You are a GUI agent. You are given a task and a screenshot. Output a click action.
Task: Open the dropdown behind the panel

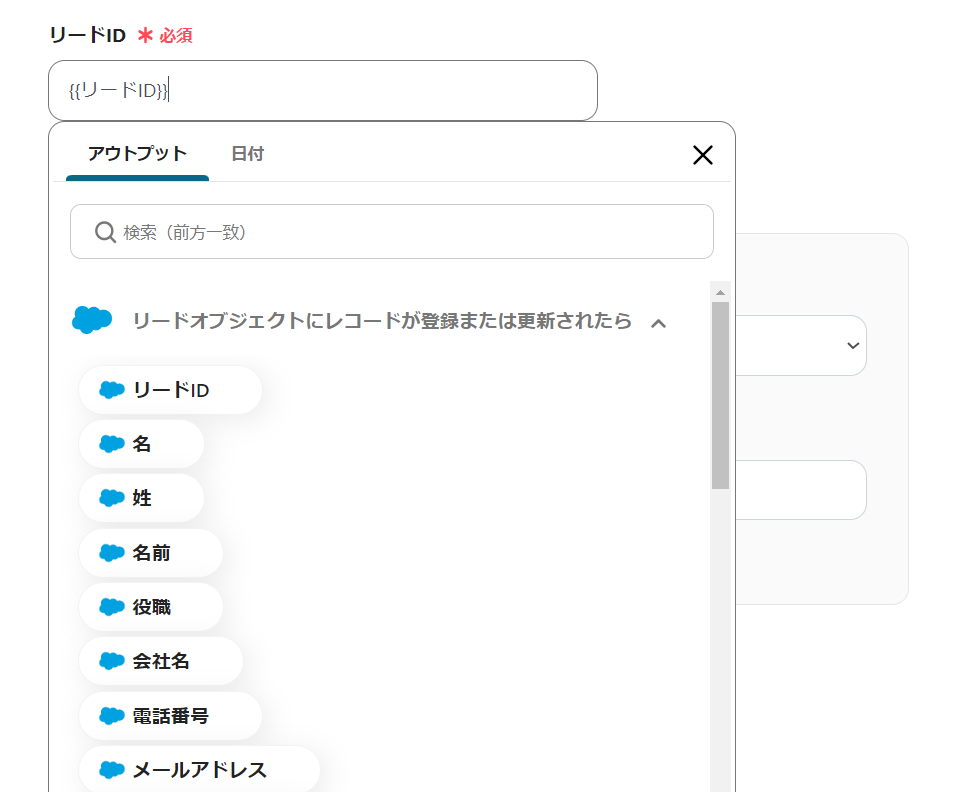coord(852,345)
